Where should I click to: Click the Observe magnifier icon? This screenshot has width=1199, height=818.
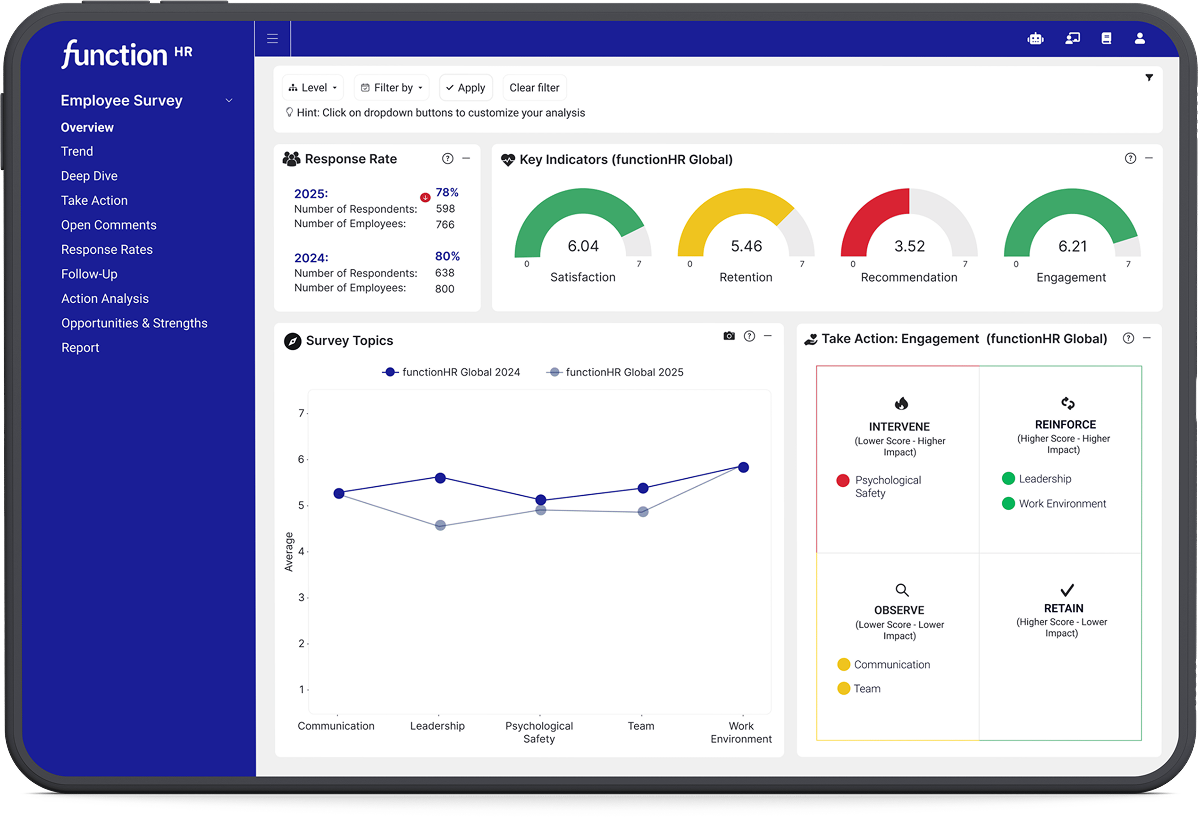(902, 589)
